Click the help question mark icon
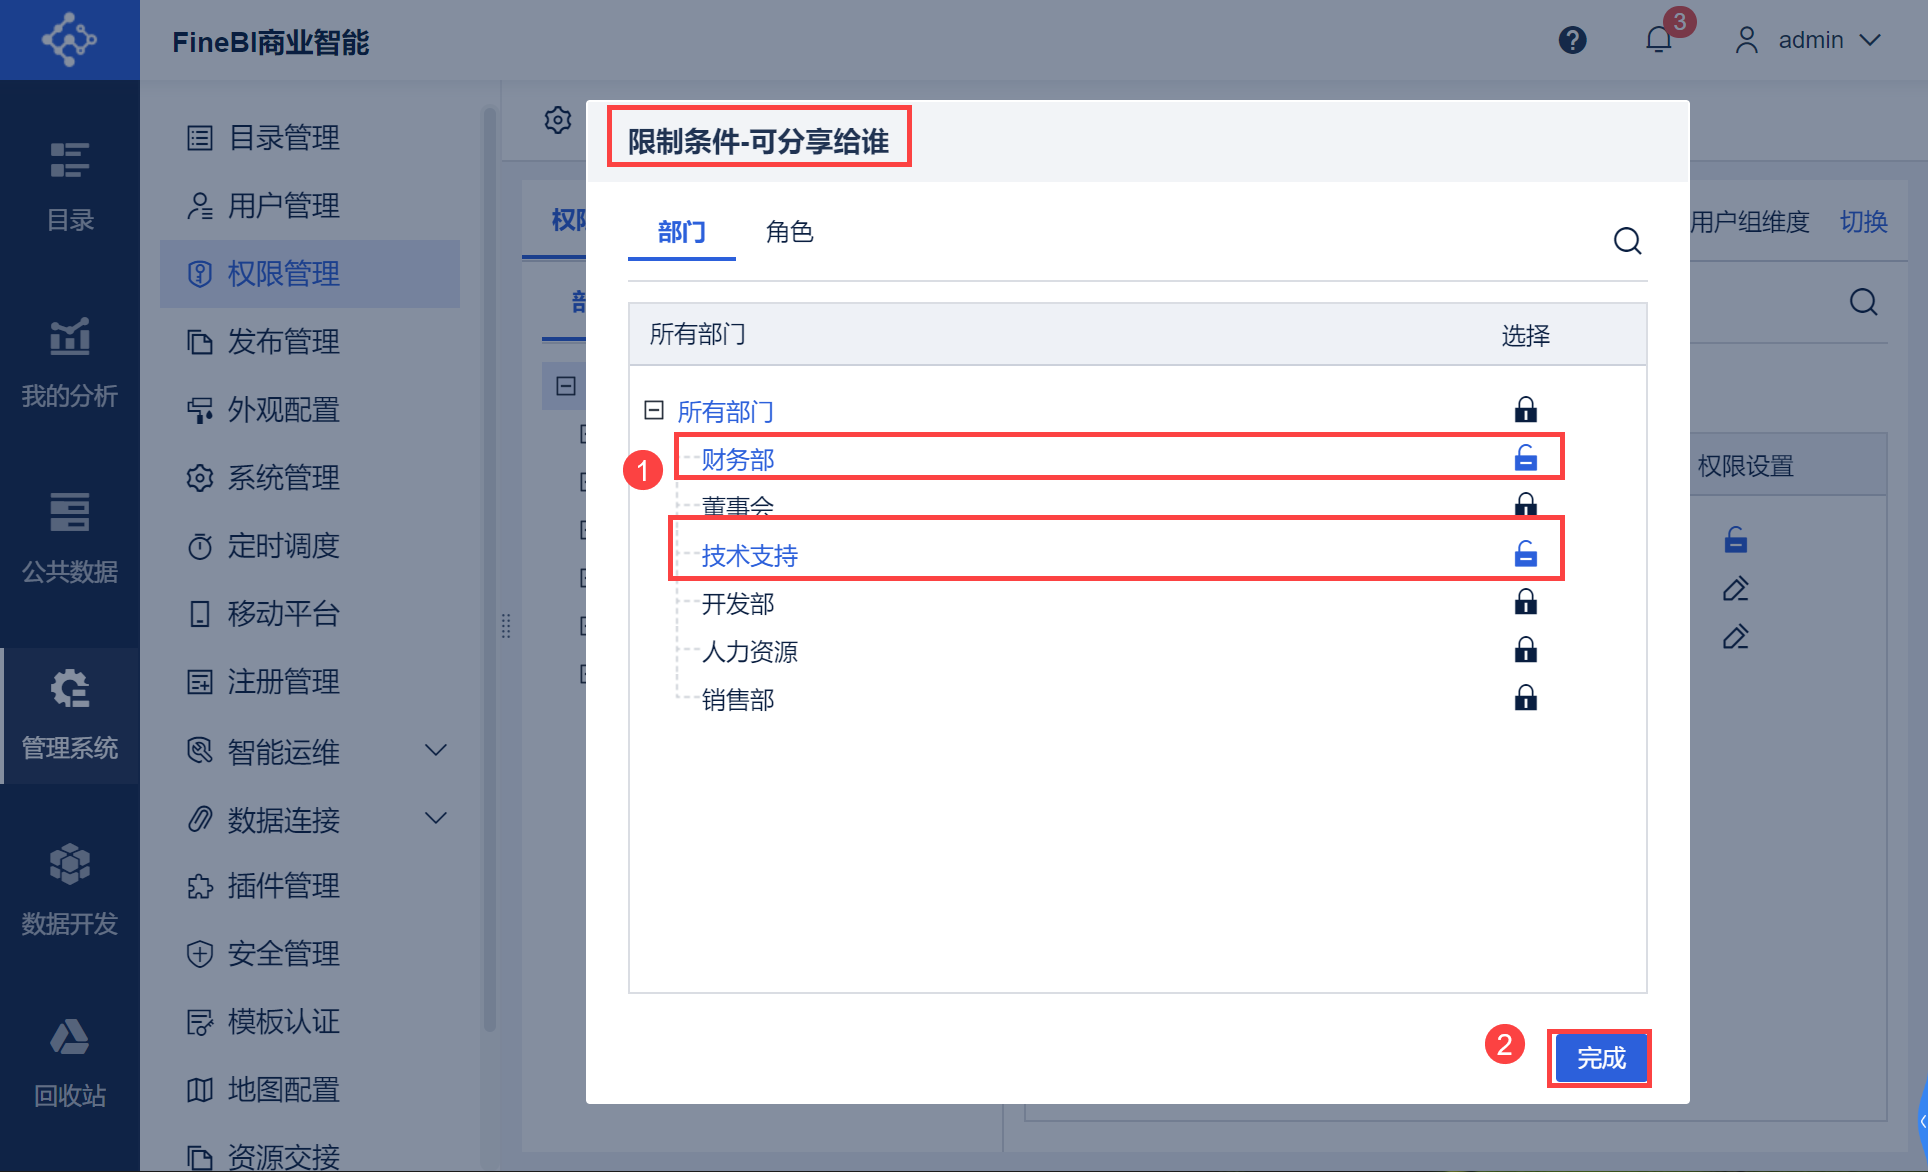The height and width of the screenshot is (1172, 1928). pos(1572,40)
